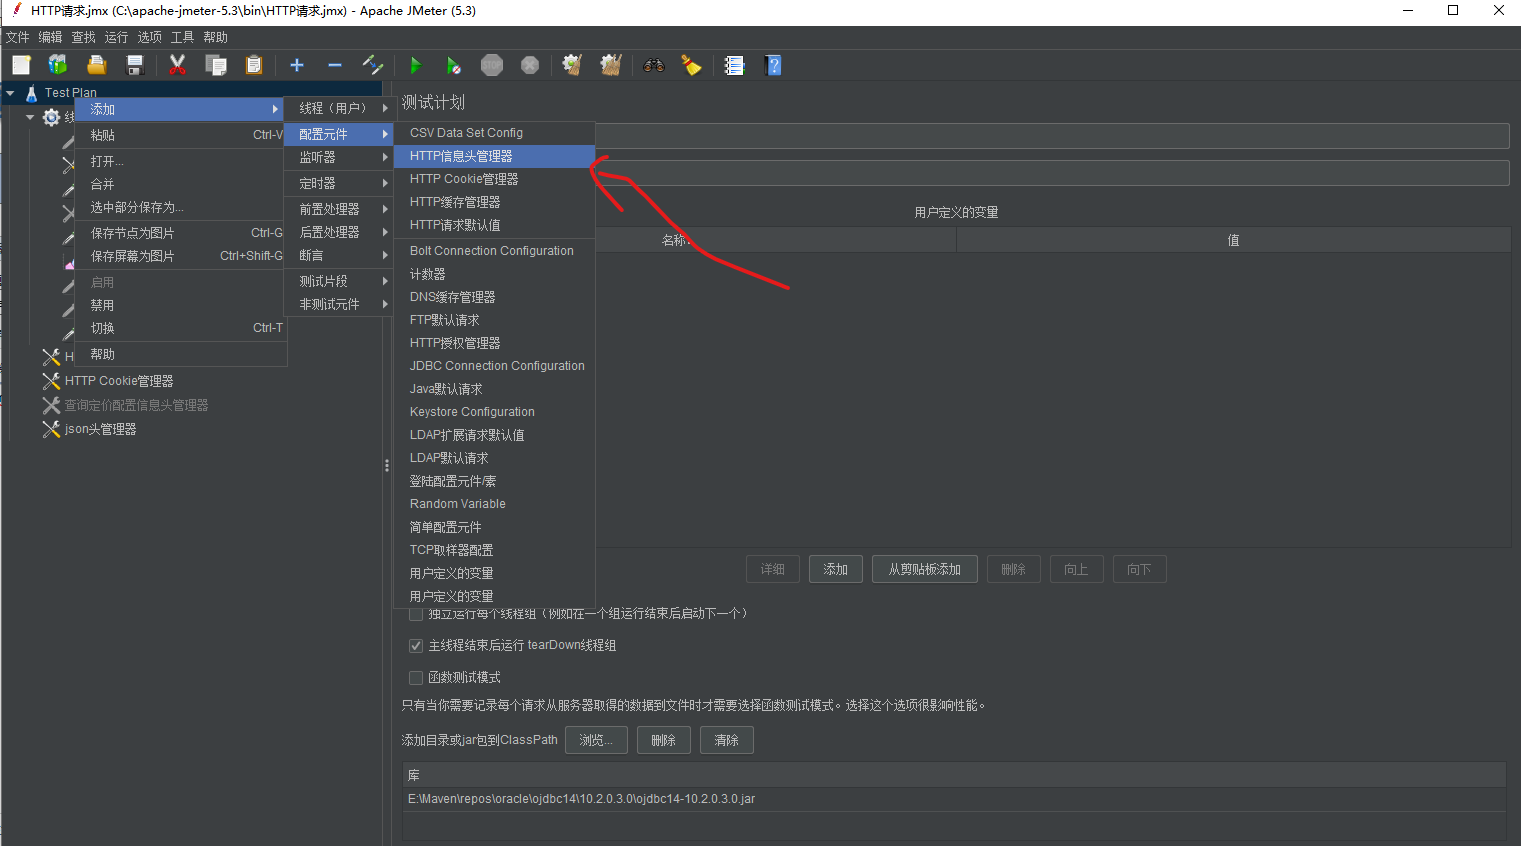Collapse the thread group tree node arrow
The height and width of the screenshot is (846, 1521).
click(x=30, y=117)
